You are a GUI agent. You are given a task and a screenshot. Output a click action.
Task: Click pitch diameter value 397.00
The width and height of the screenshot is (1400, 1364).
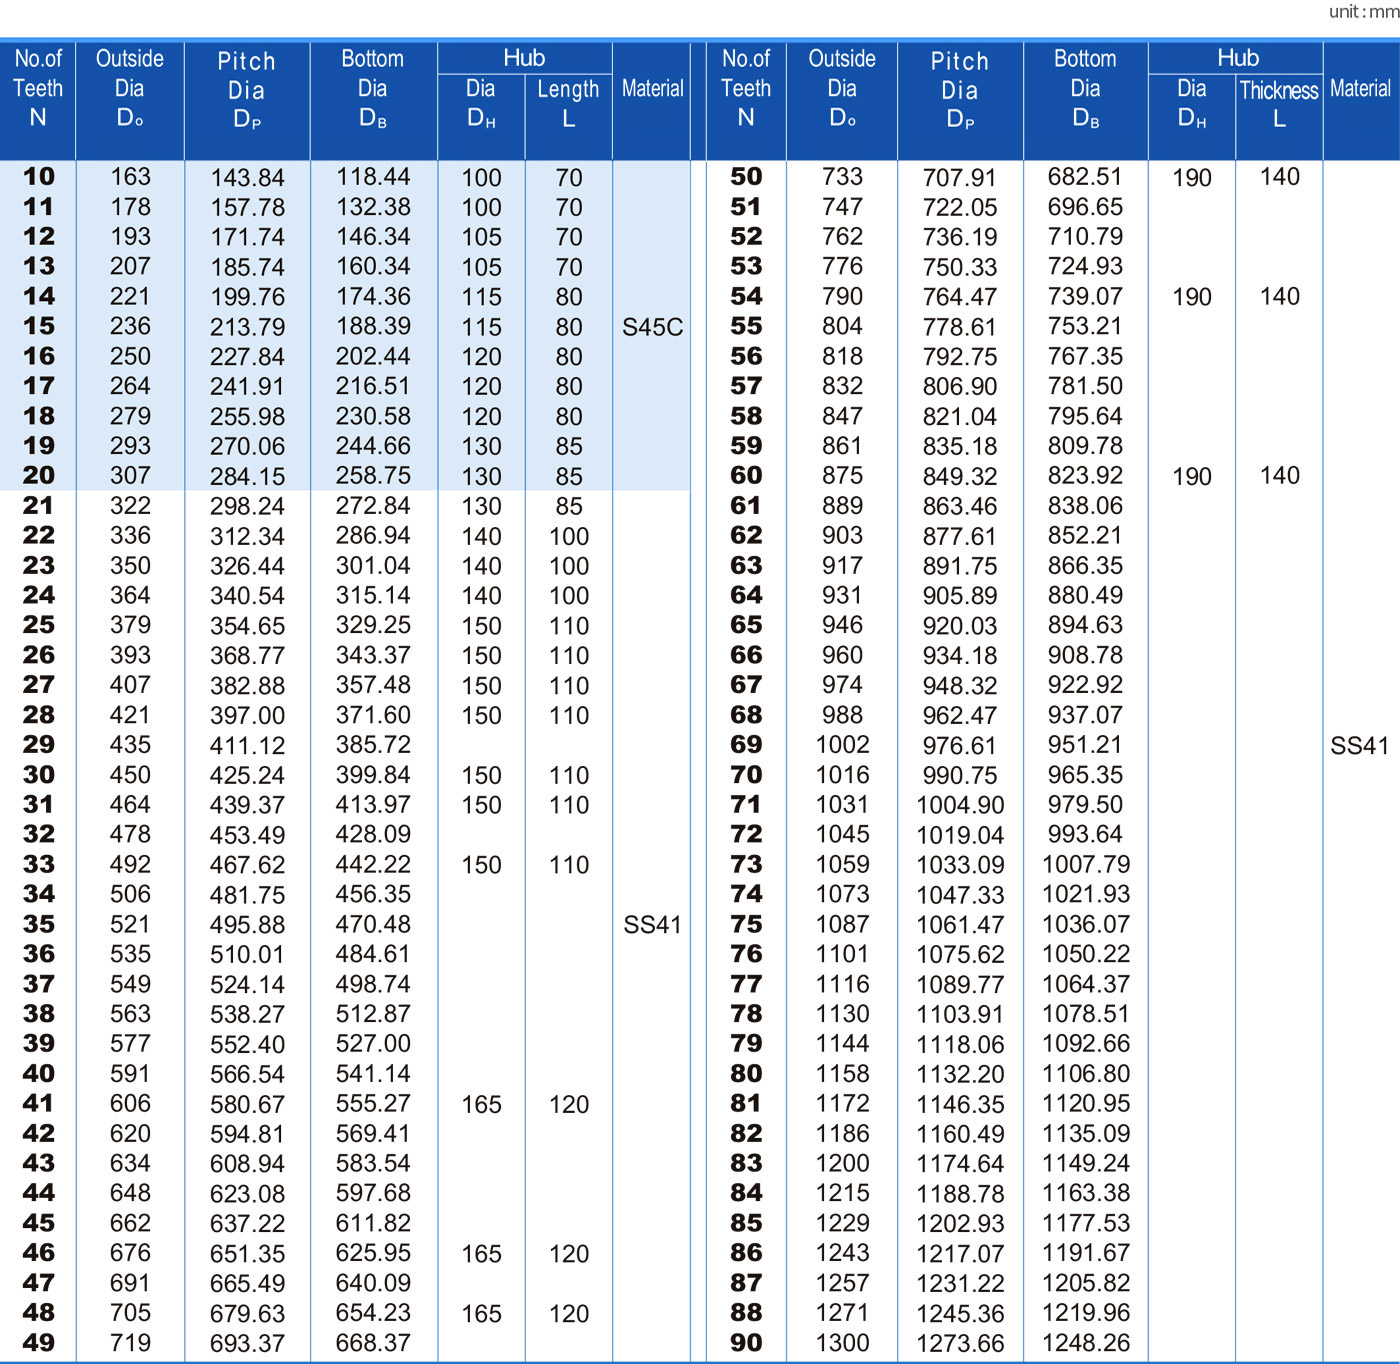(247, 716)
